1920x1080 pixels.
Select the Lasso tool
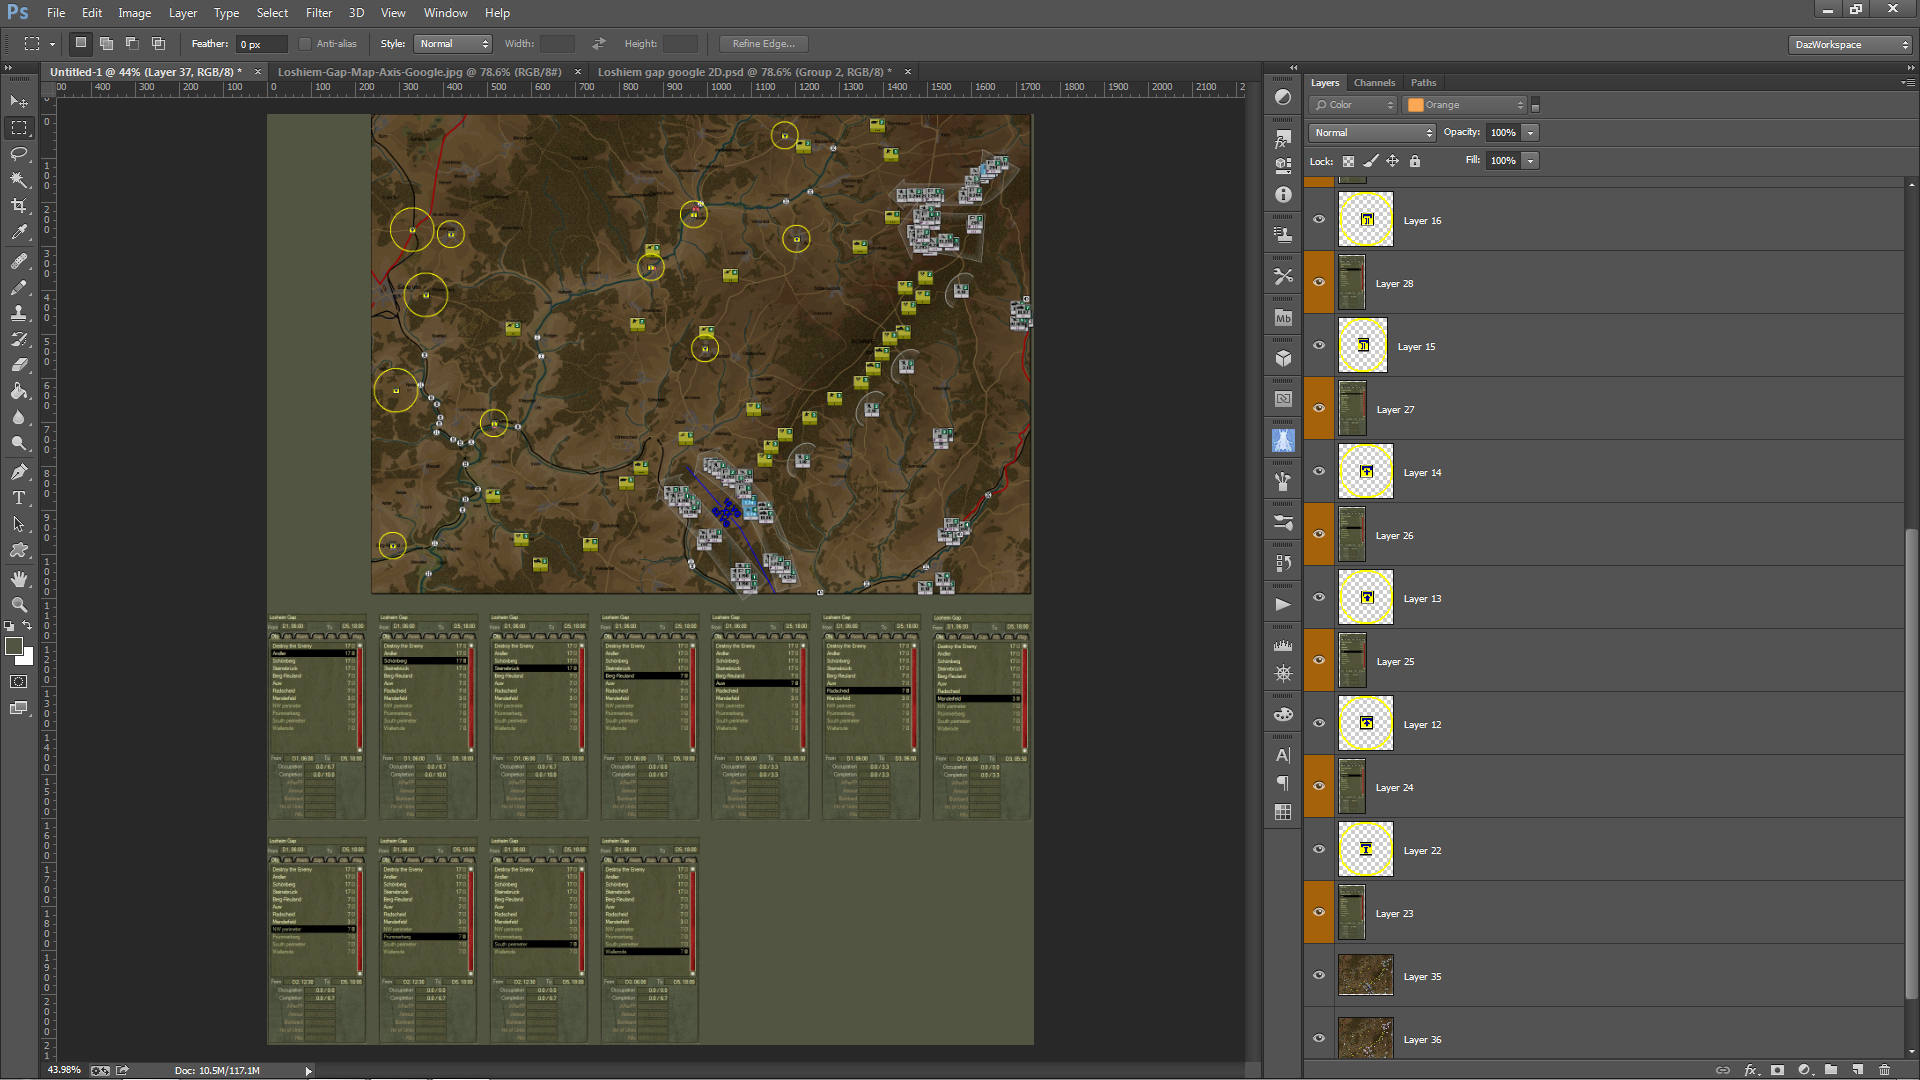tap(19, 154)
